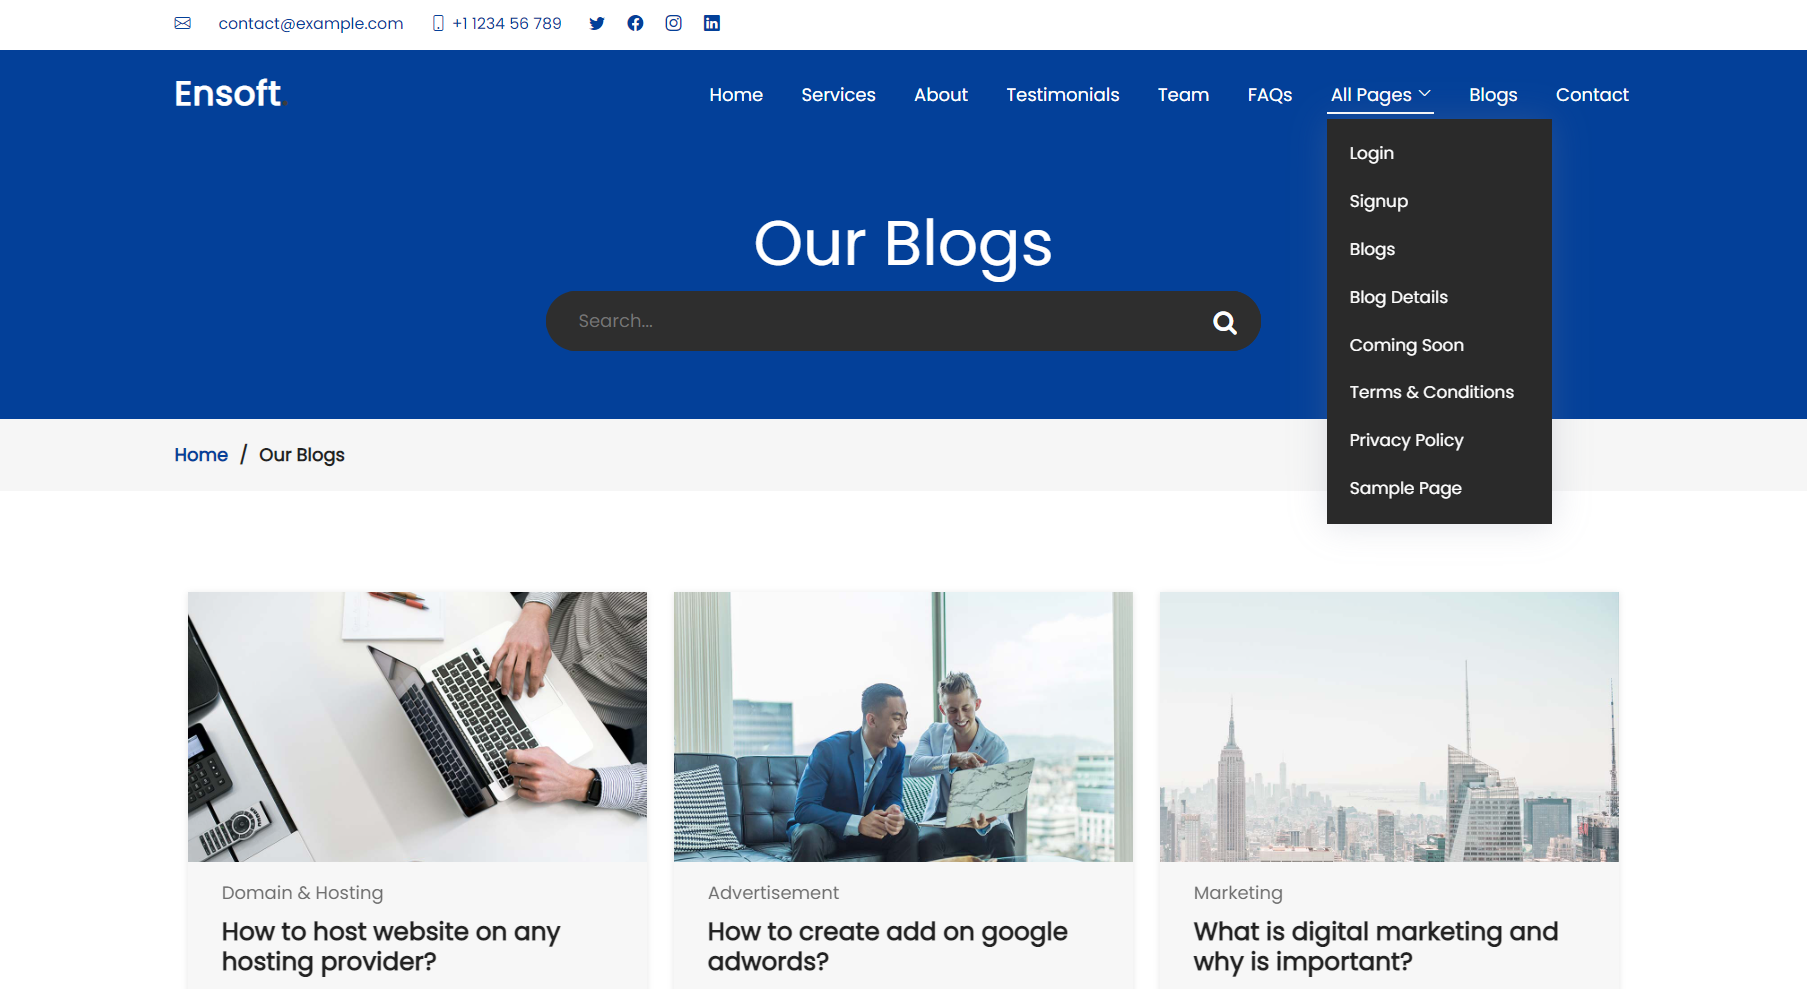Viewport: 1807px width, 989px height.
Task: Open the laptop hosting blog thumbnail
Action: (x=417, y=727)
